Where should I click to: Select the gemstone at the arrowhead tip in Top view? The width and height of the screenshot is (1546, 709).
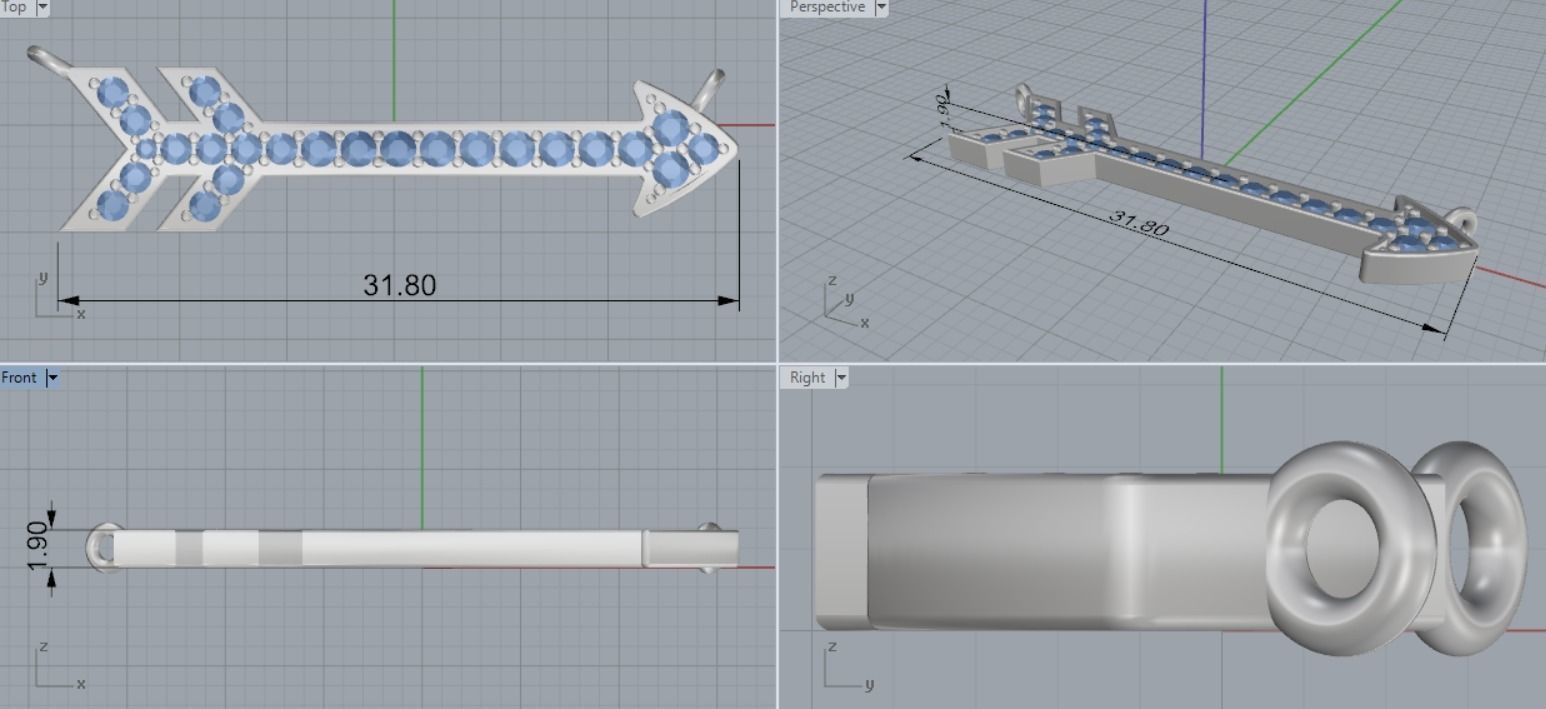tap(704, 149)
